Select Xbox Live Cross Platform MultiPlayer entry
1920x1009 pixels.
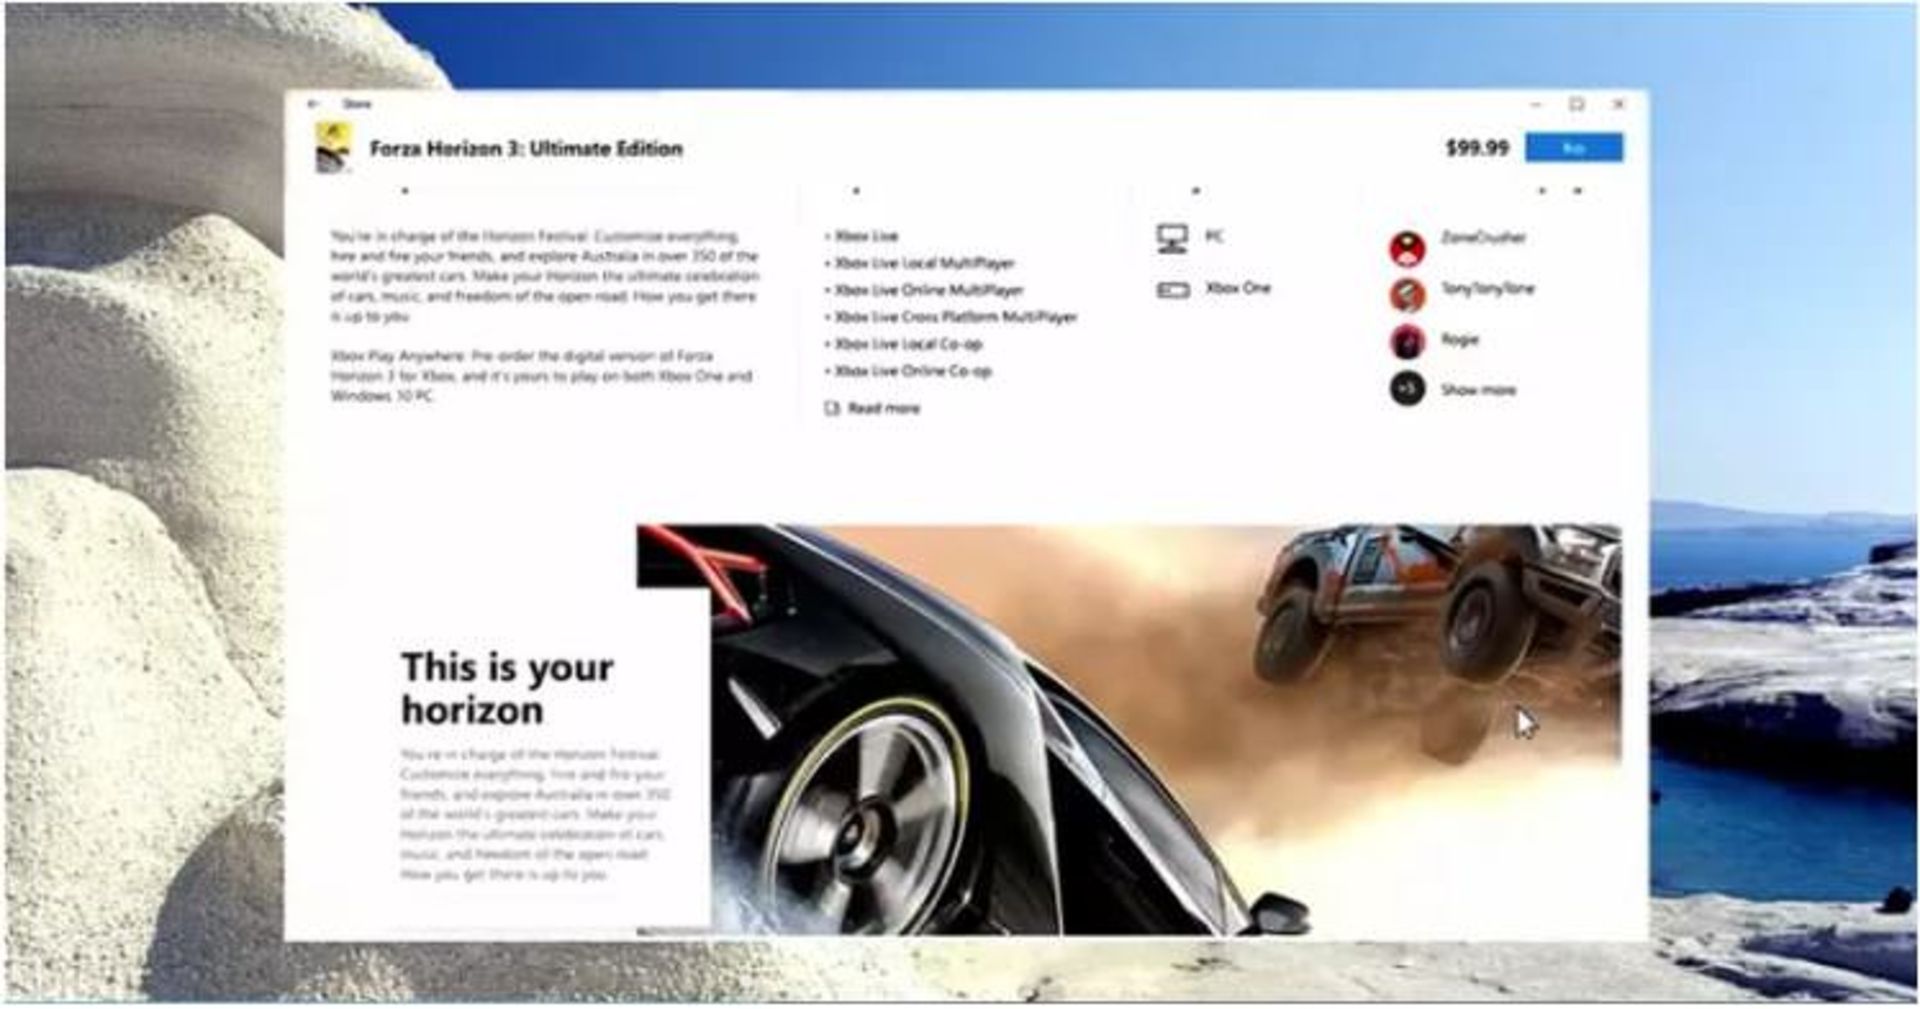click(955, 317)
